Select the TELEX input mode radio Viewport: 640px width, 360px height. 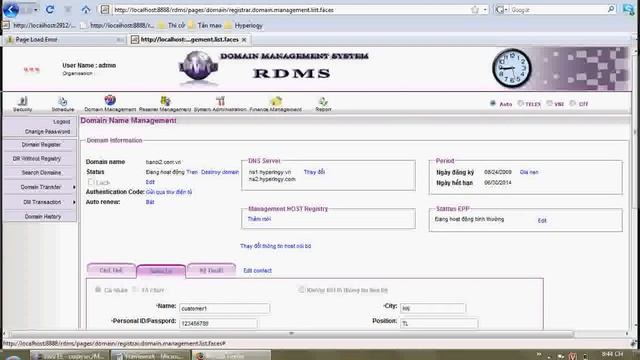pos(520,103)
